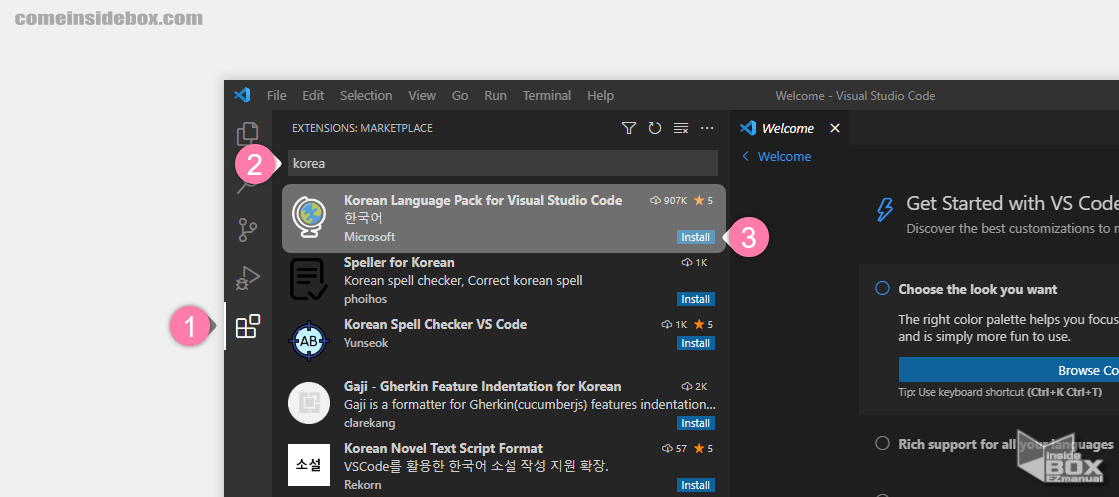Click publisher name Microsoft
Viewport: 1119px width, 497px height.
[369, 236]
